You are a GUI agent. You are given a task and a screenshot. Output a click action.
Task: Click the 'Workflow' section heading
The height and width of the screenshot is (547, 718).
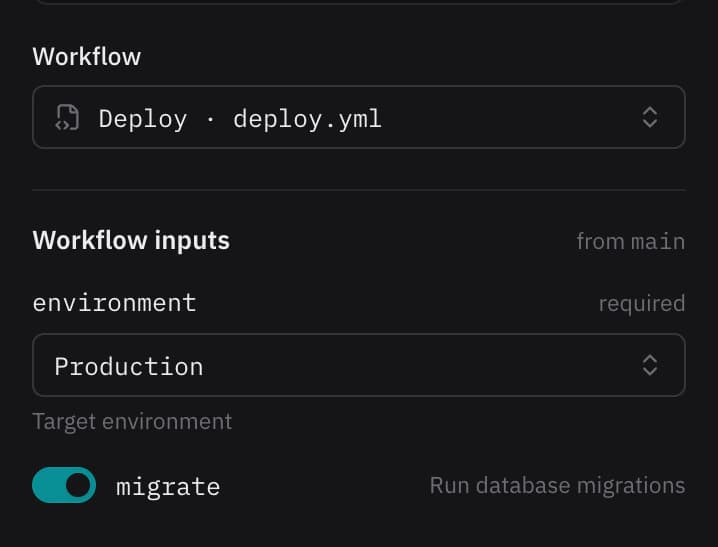[87, 57]
